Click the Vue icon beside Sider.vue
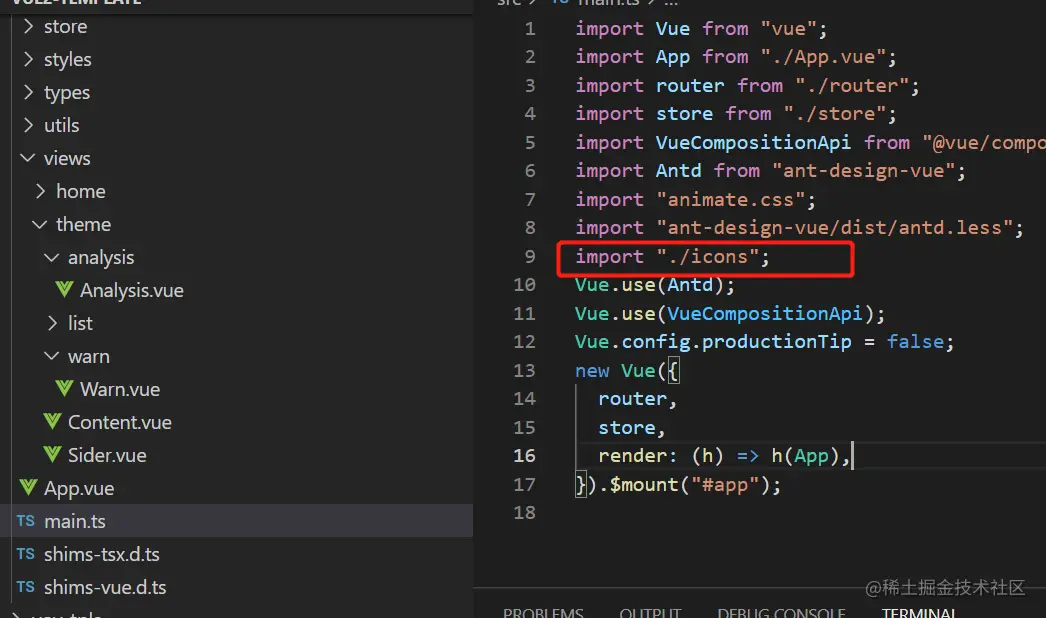1046x618 pixels. point(52,455)
